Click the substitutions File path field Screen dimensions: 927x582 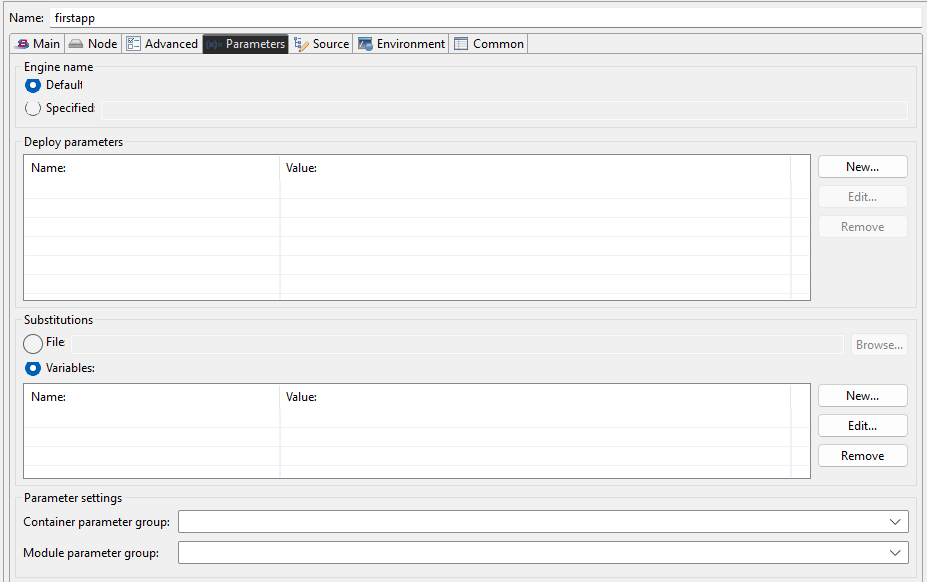457,344
